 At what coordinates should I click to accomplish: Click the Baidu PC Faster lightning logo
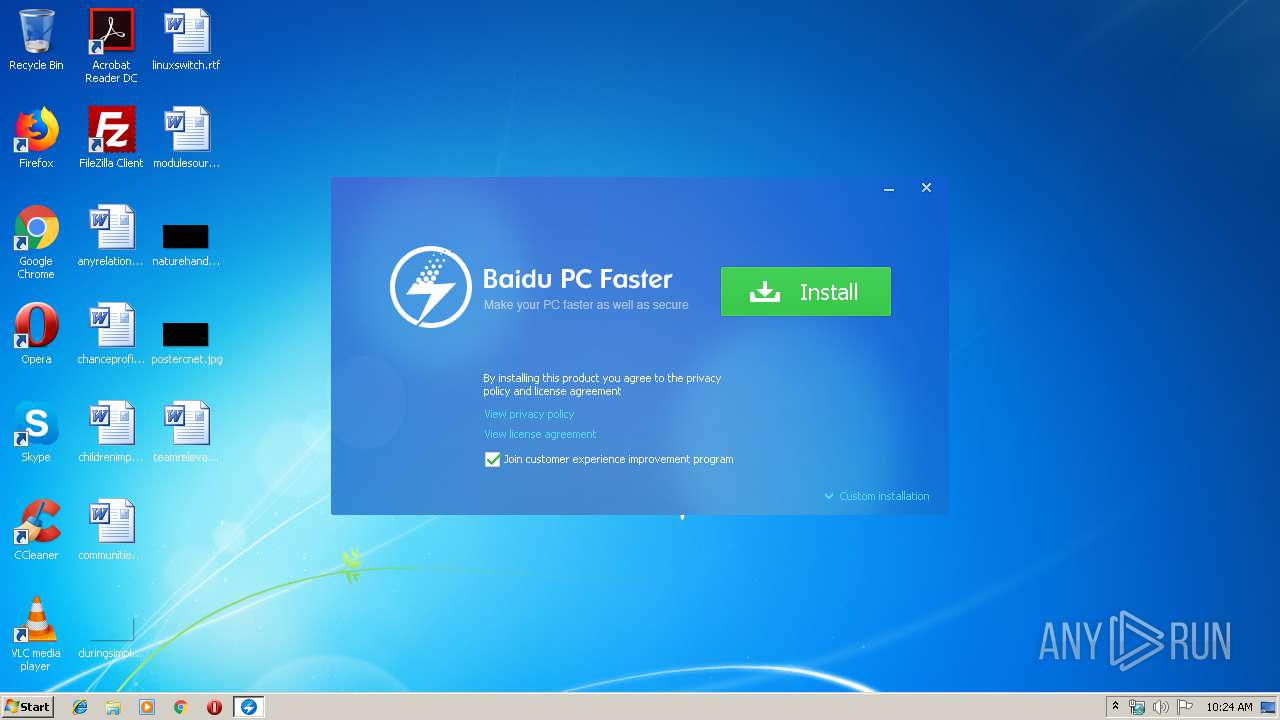pos(430,287)
